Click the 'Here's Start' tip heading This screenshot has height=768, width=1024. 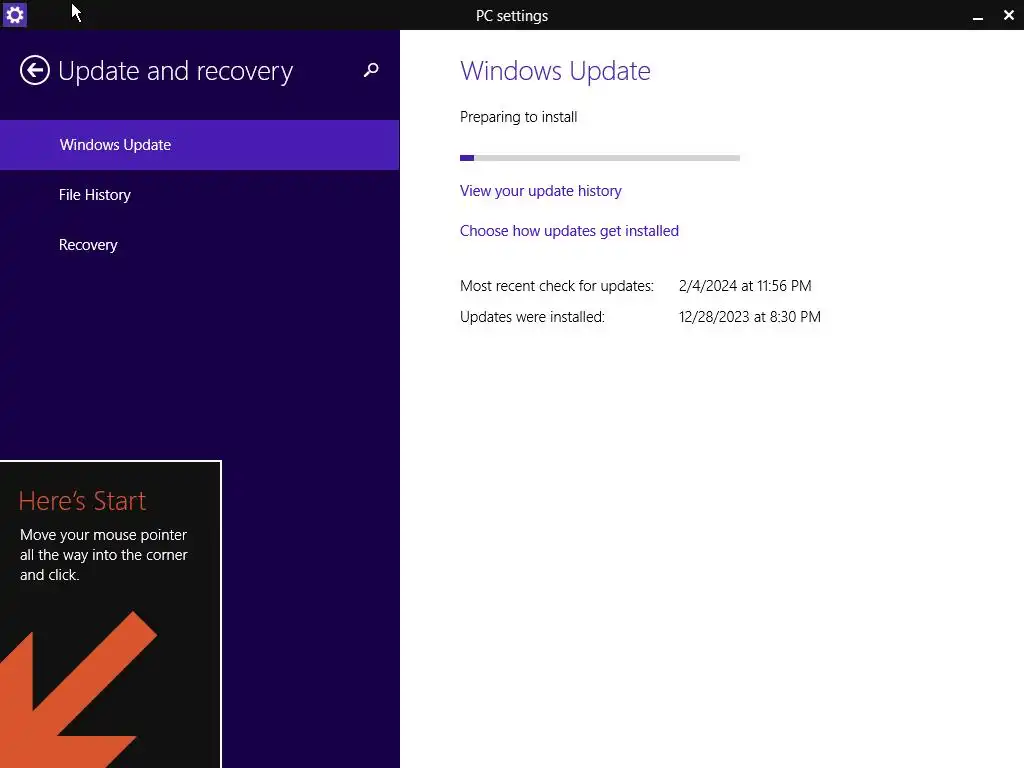click(82, 501)
